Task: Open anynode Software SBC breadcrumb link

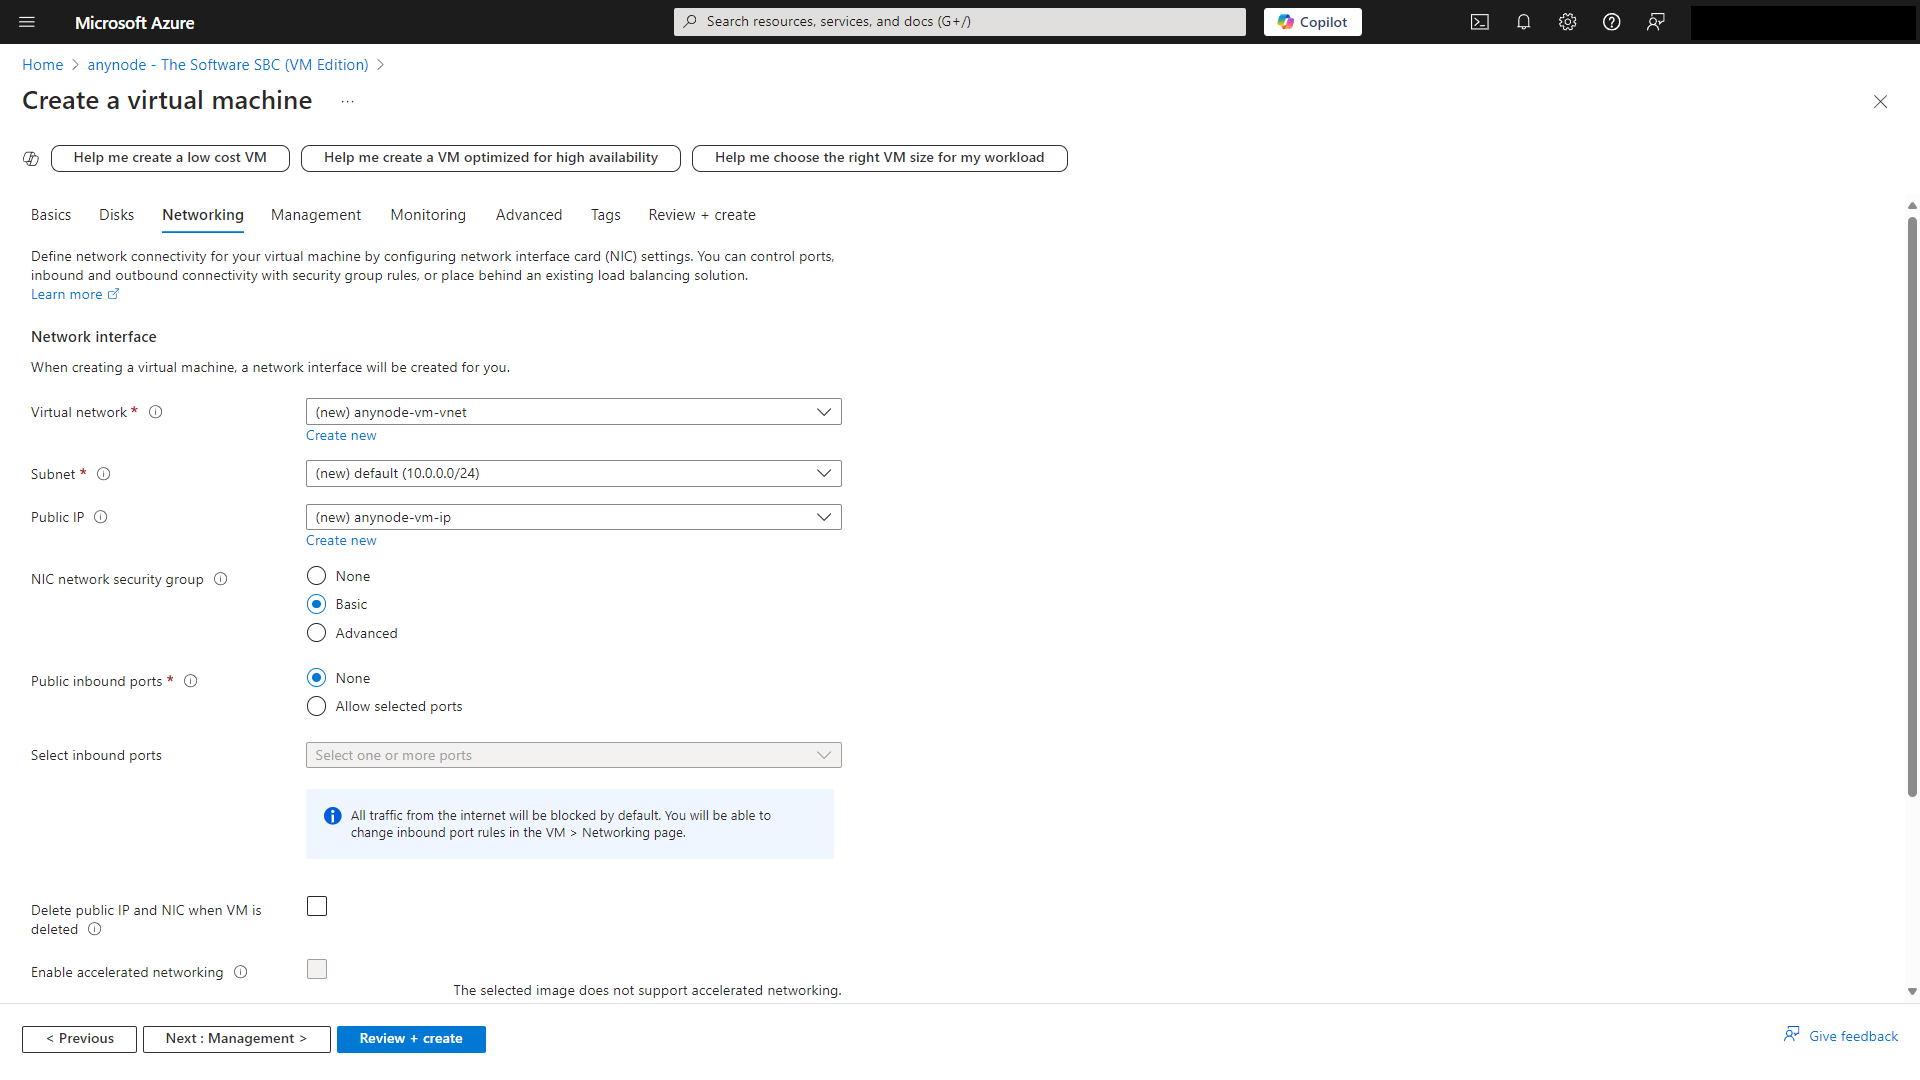Action: (x=228, y=65)
